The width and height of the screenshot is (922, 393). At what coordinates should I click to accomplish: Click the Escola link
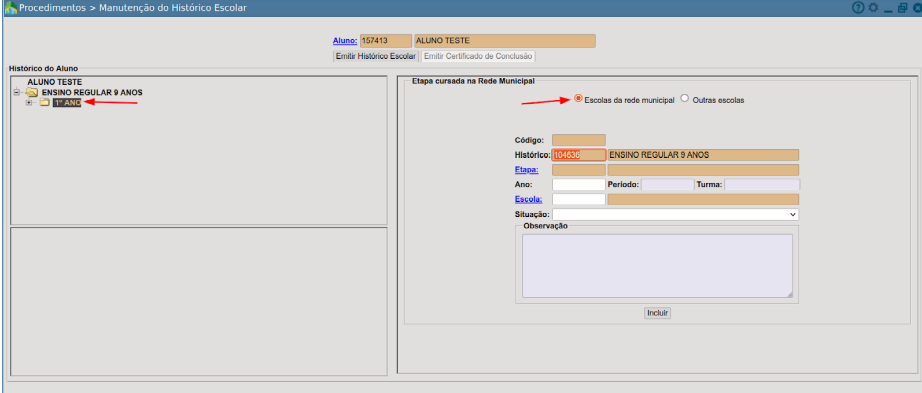528,199
